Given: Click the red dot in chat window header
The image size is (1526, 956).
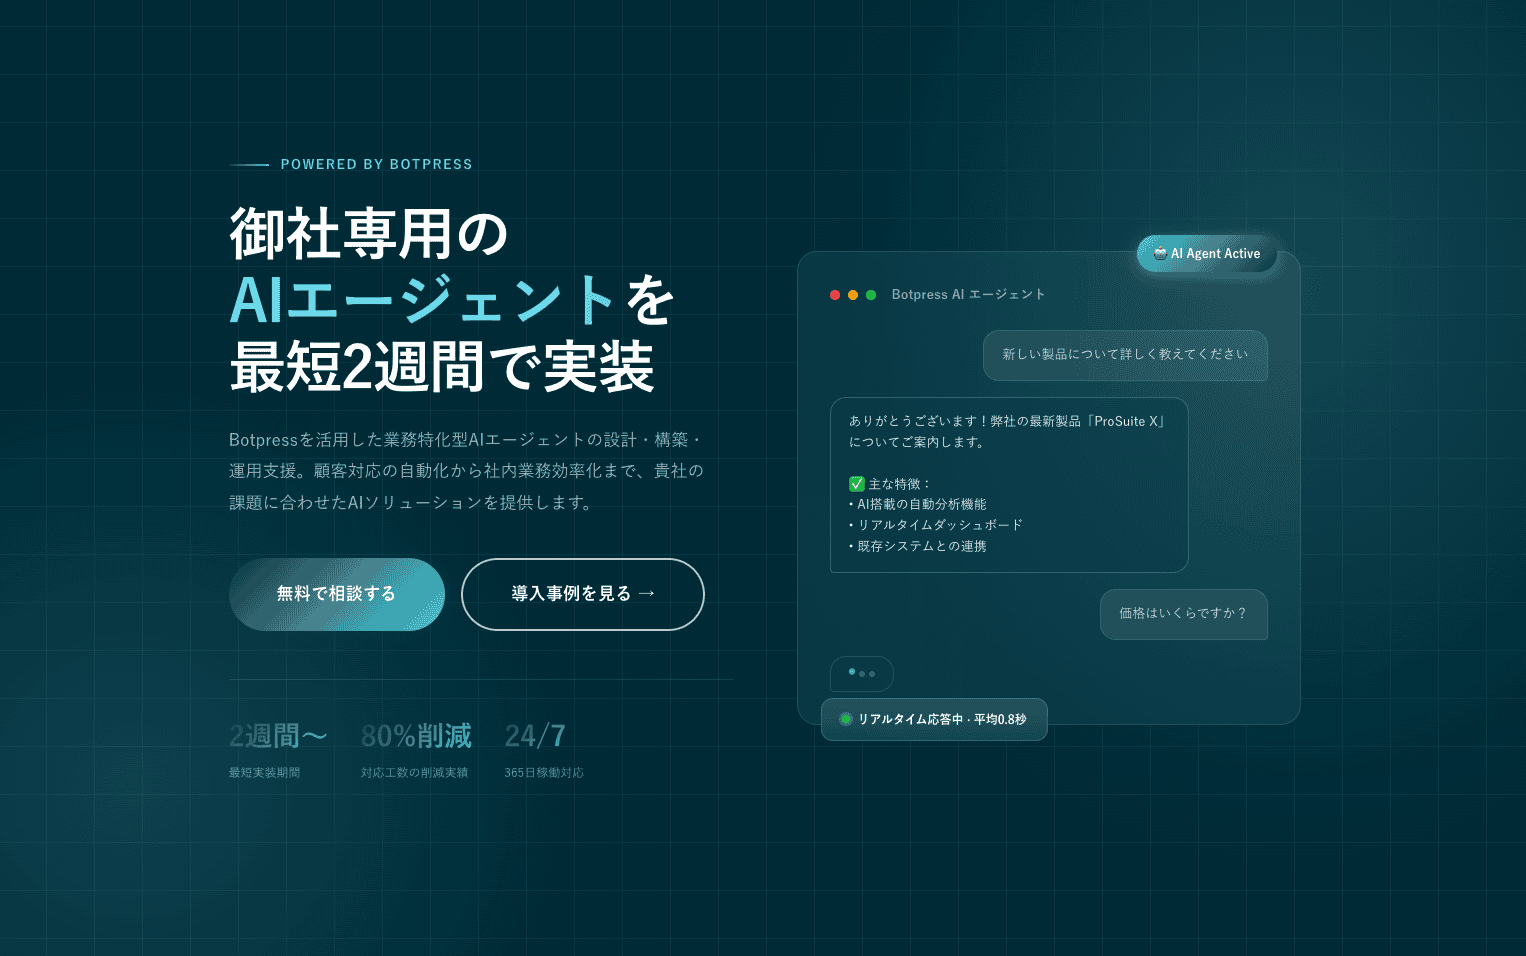Looking at the screenshot, I should point(835,295).
